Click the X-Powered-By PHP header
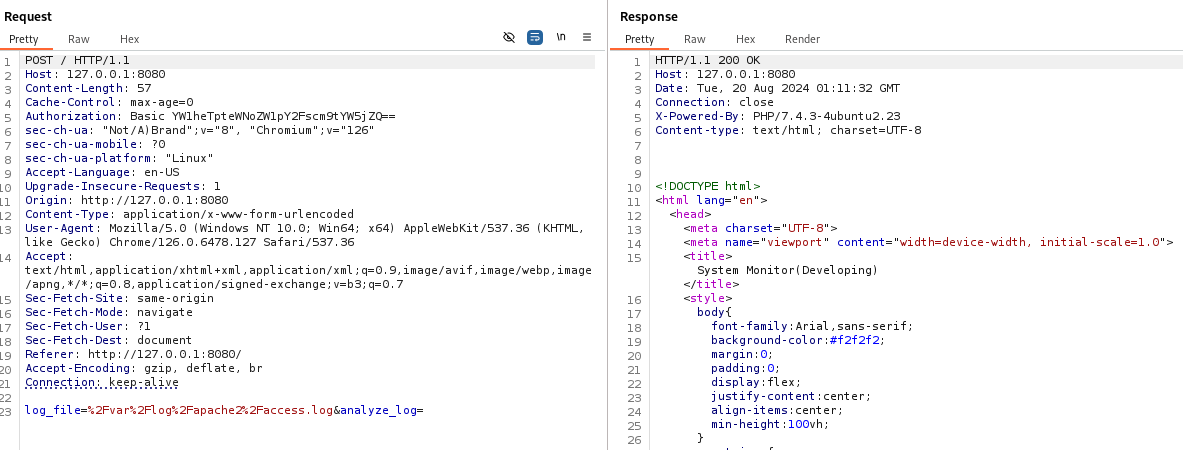The width and height of the screenshot is (1183, 450). [777, 116]
